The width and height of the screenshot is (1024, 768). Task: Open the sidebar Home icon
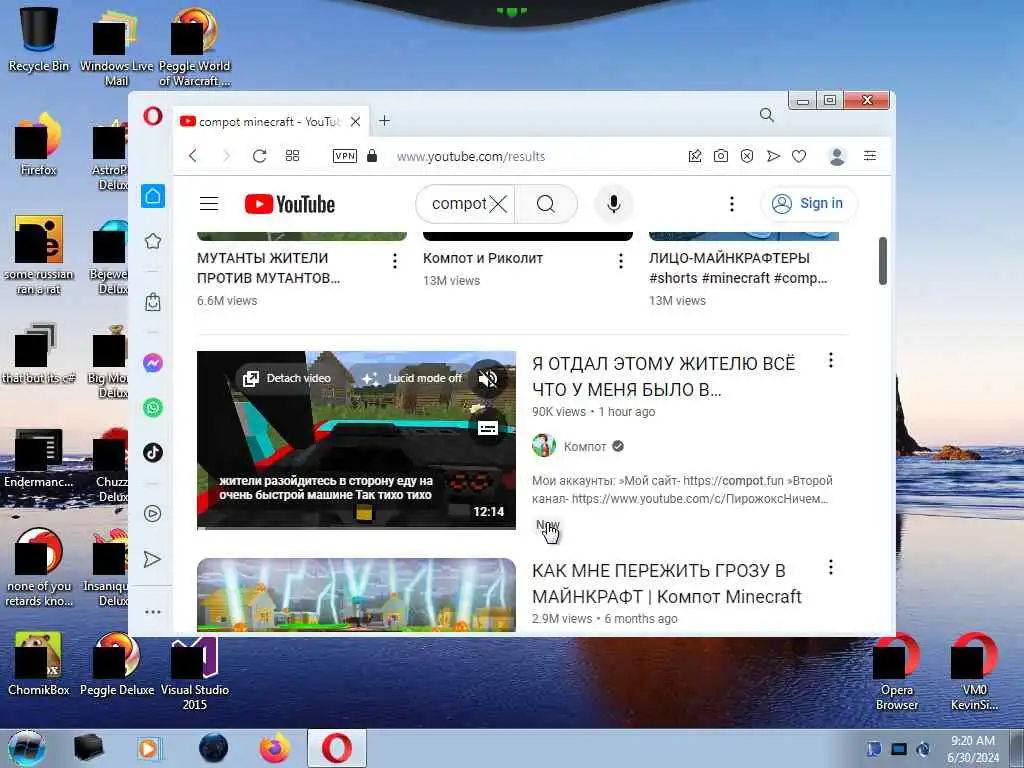pos(153,196)
